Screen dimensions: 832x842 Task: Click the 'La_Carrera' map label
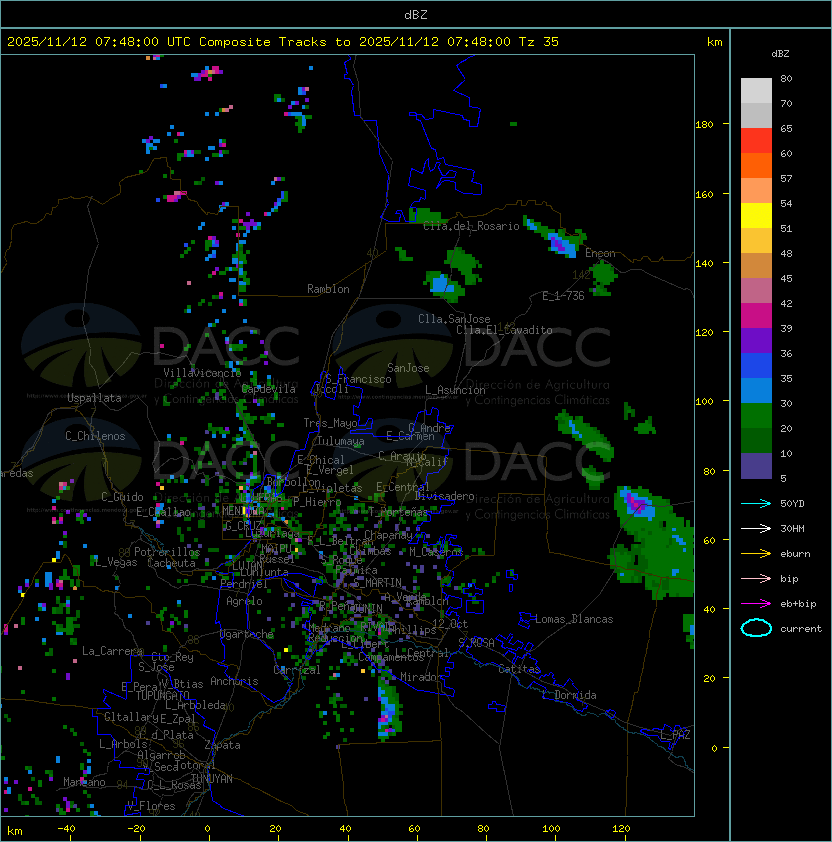[112, 651]
